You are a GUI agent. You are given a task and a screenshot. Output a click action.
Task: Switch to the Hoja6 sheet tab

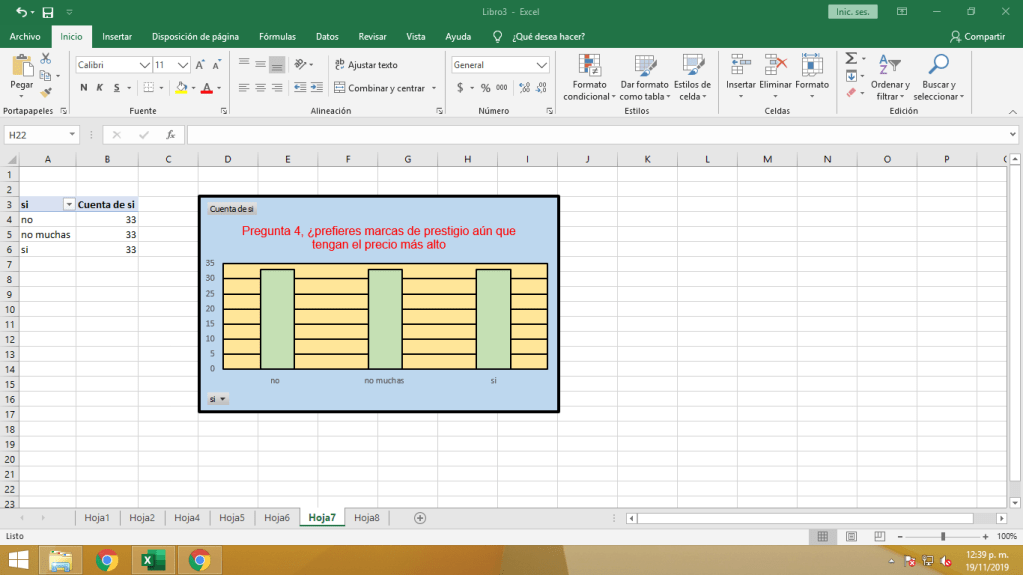pyautogui.click(x=276, y=518)
